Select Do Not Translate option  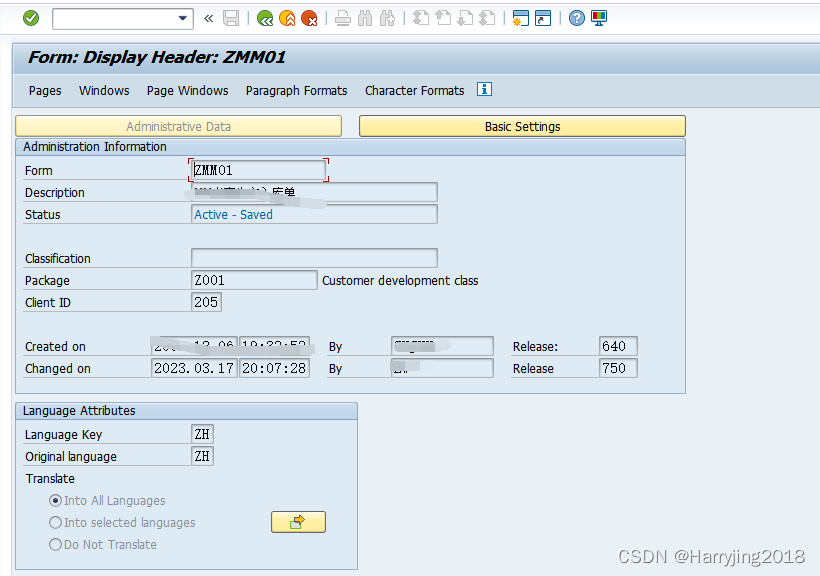pos(56,544)
